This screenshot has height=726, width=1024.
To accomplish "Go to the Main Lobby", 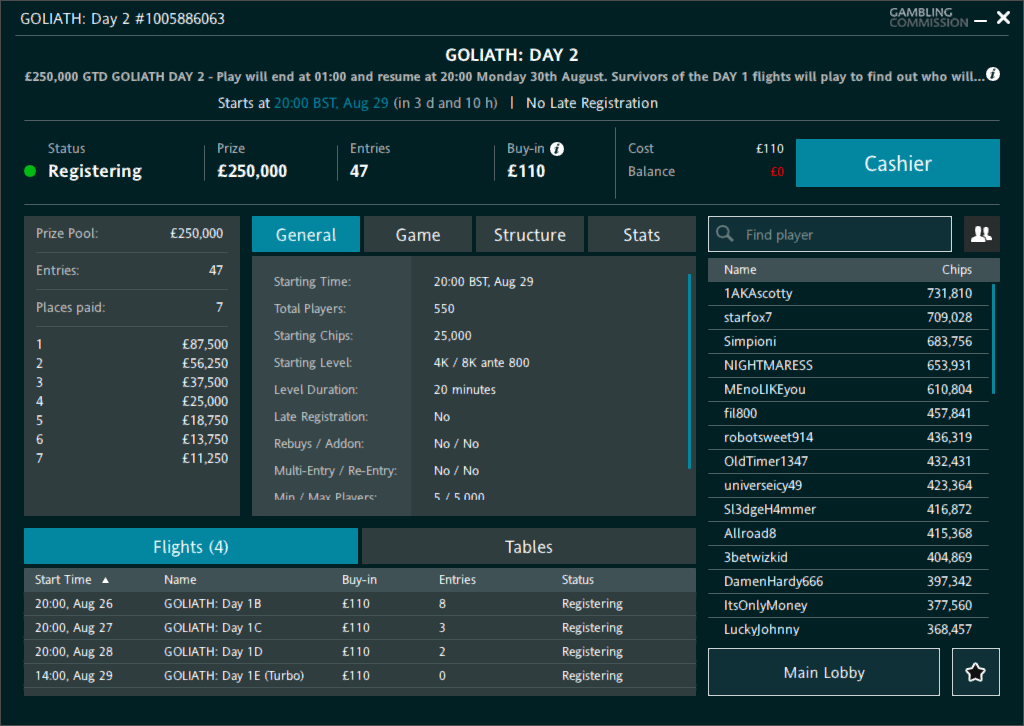I will [824, 672].
